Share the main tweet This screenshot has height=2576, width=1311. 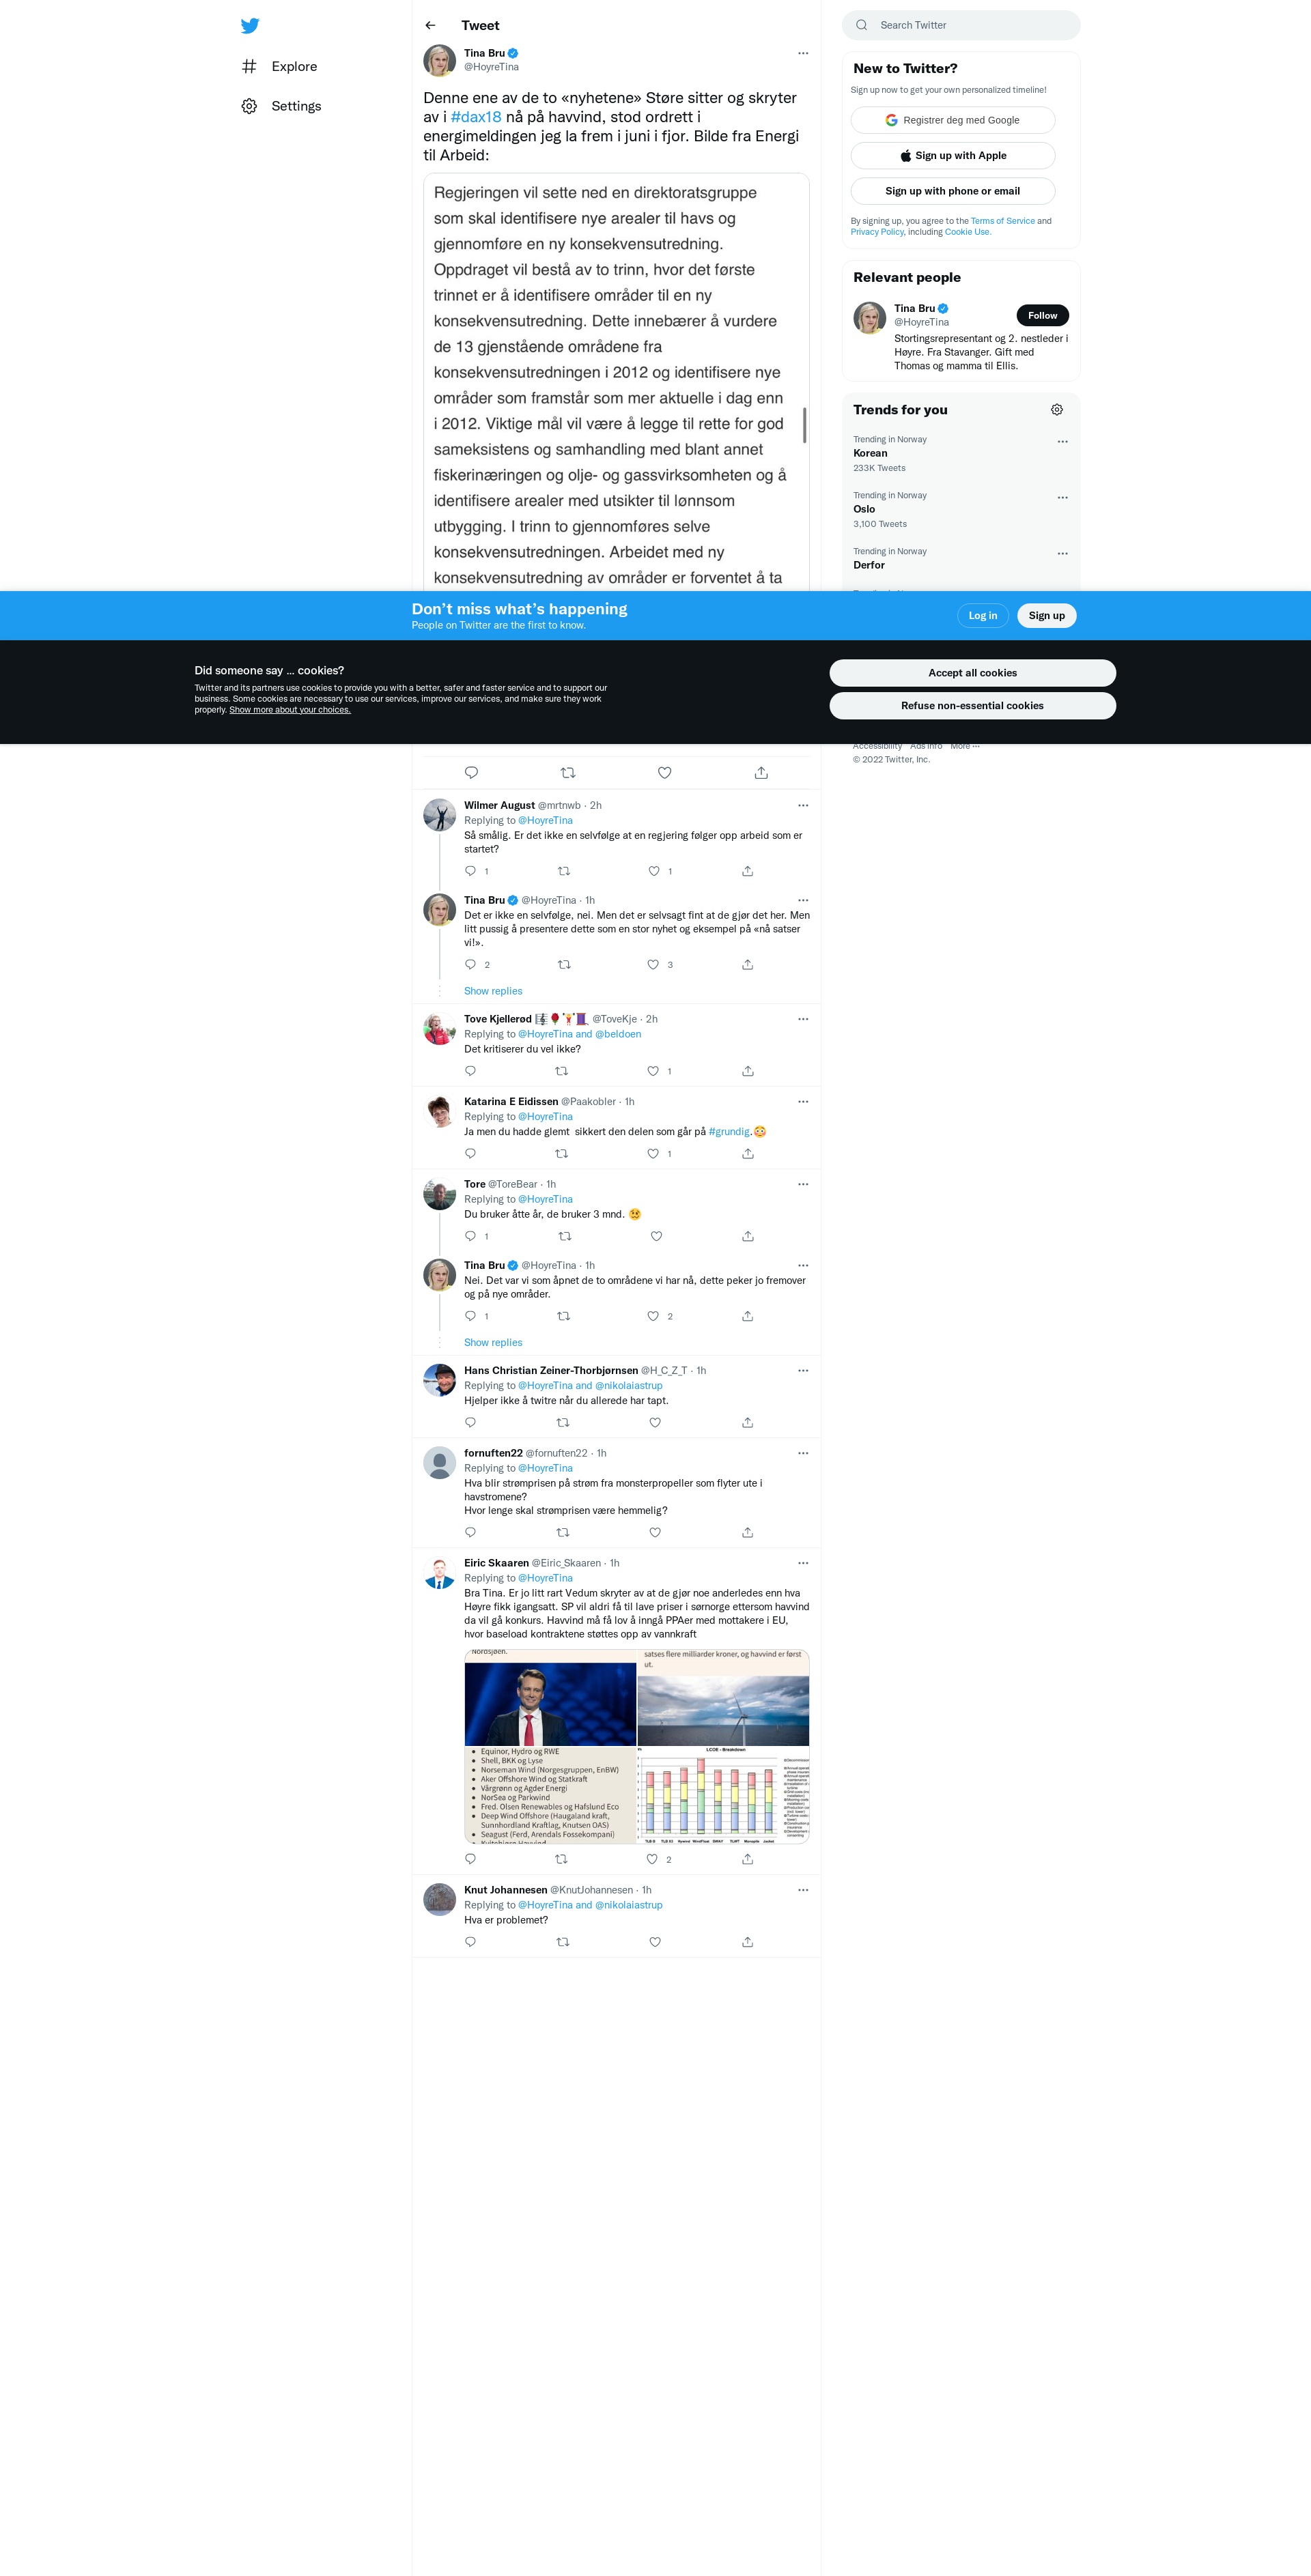(761, 773)
